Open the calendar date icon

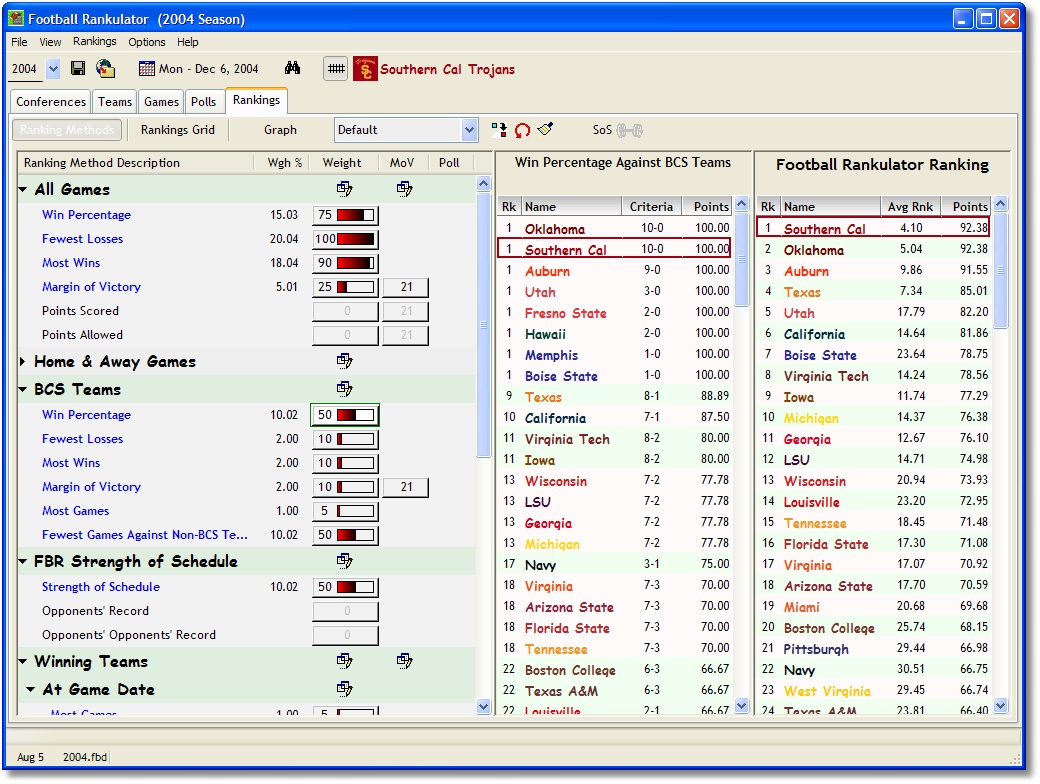(x=146, y=69)
